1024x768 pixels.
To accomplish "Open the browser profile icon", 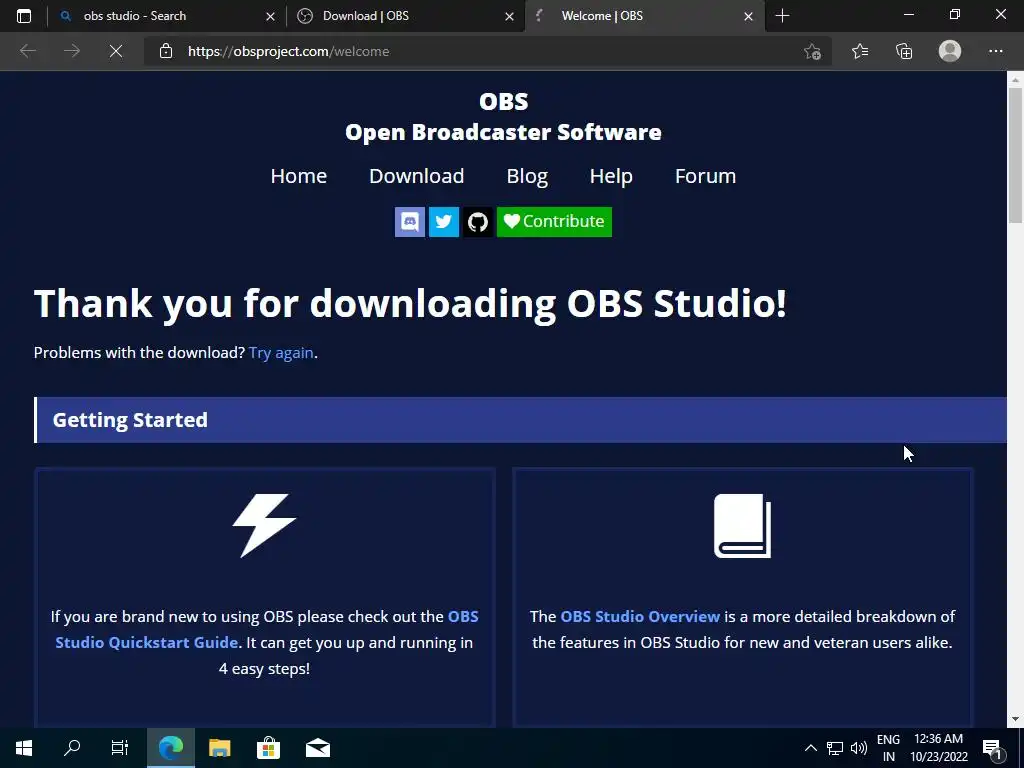I will (x=950, y=51).
